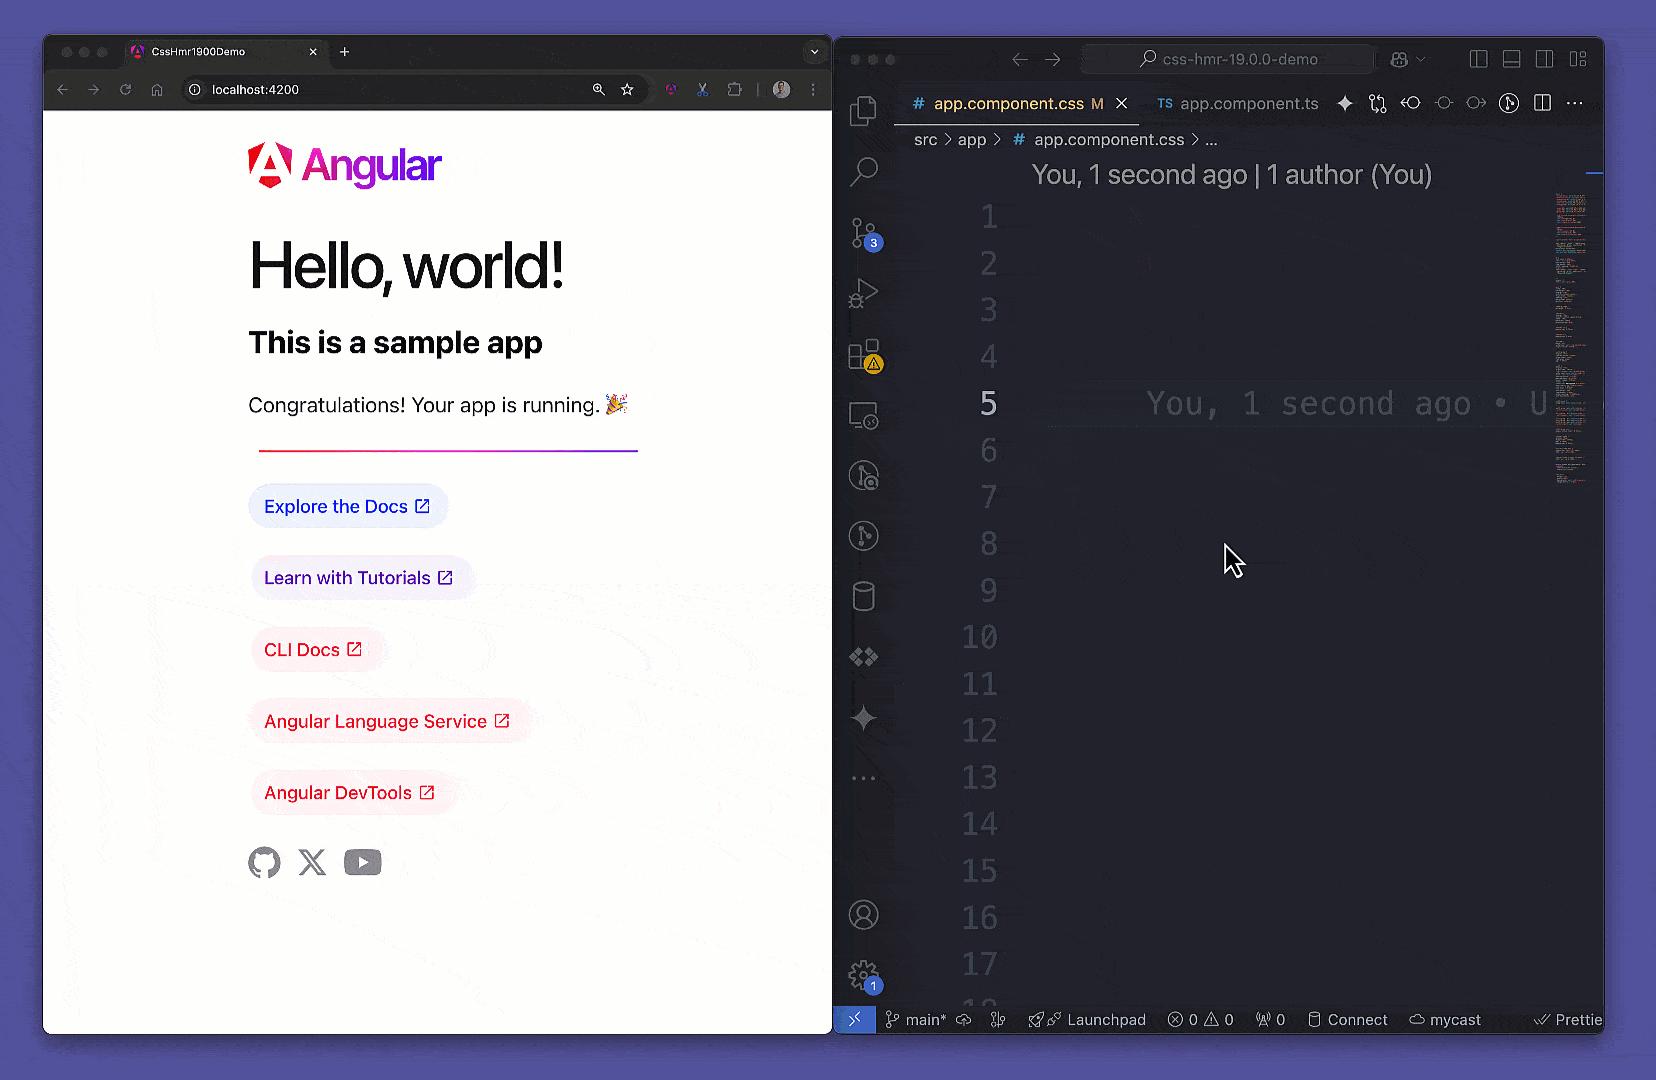Toggle the primary sidebar visibility
This screenshot has width=1656, height=1080.
pyautogui.click(x=1477, y=59)
